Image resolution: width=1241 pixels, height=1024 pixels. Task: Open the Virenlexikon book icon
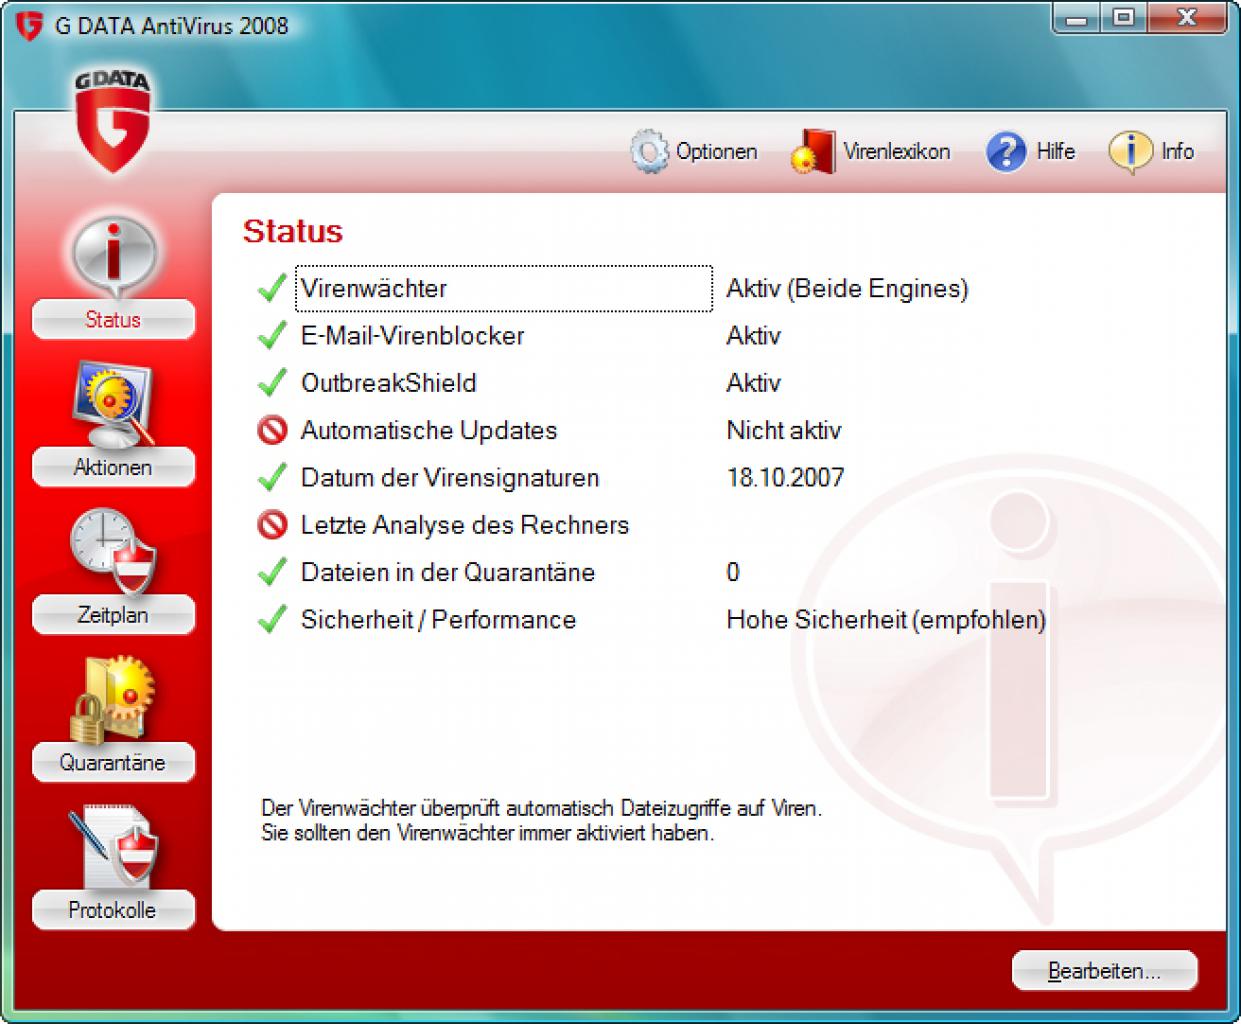813,152
